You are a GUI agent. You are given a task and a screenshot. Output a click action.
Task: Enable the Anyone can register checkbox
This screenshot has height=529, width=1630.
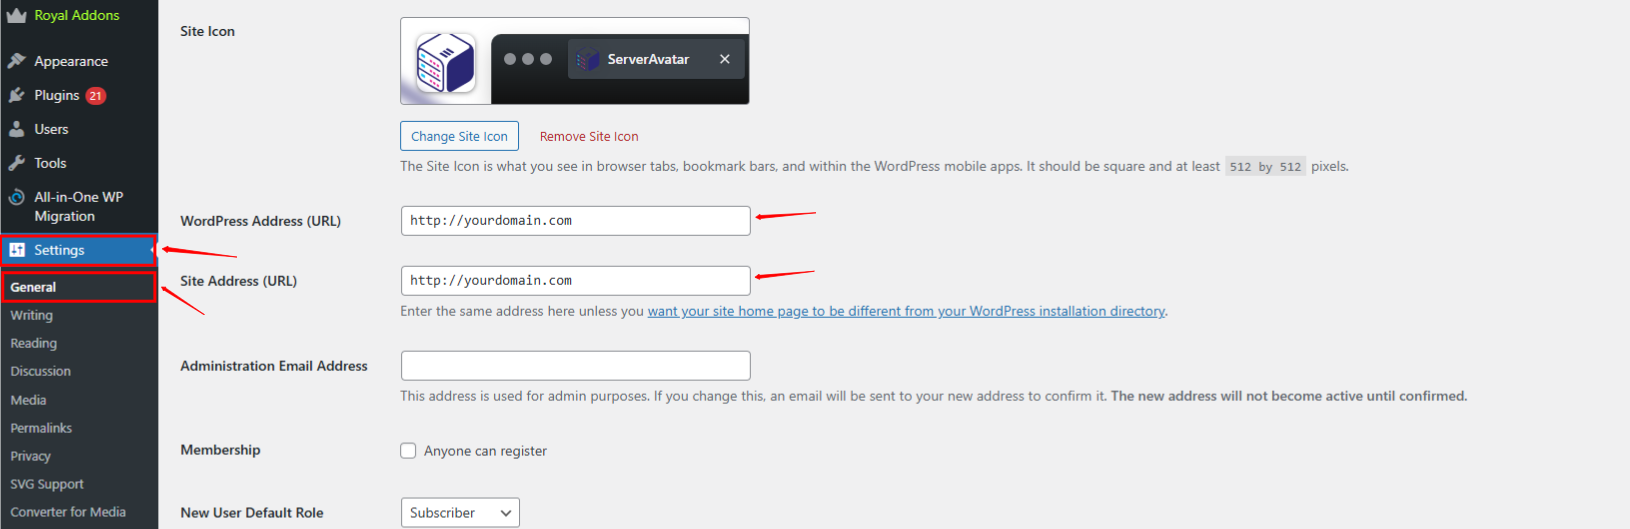[x=408, y=451]
